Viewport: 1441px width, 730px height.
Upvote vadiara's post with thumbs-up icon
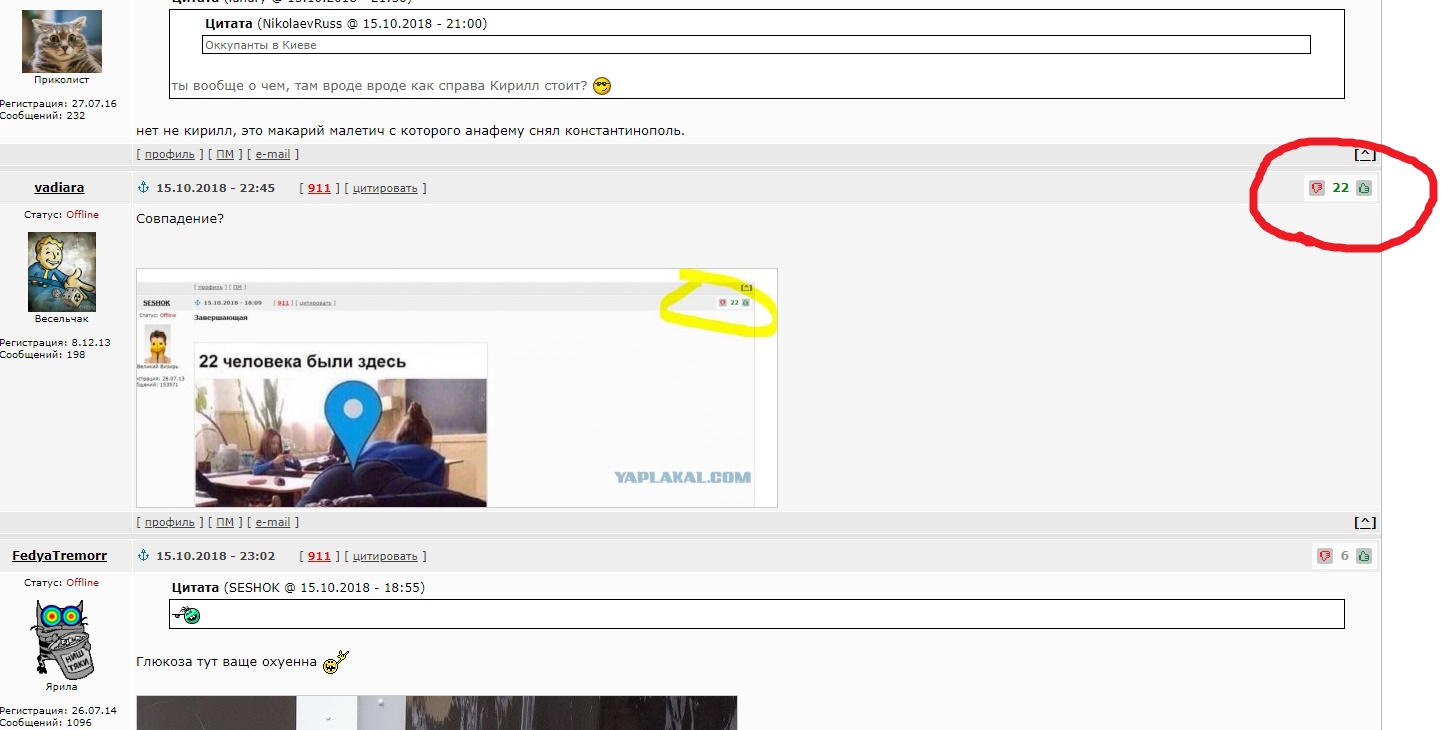click(1364, 188)
